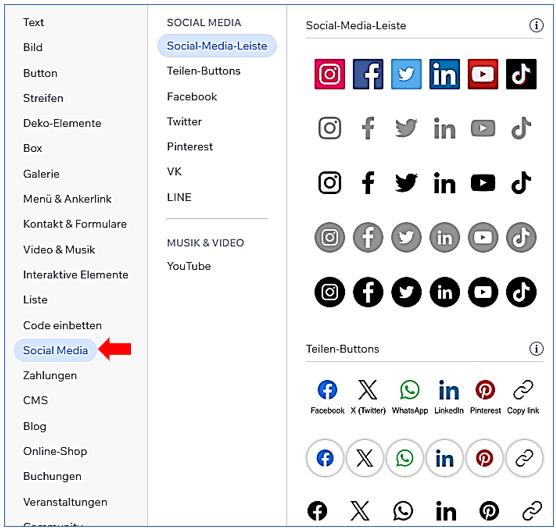
Task: Open the LINE subcategory
Action: click(179, 197)
